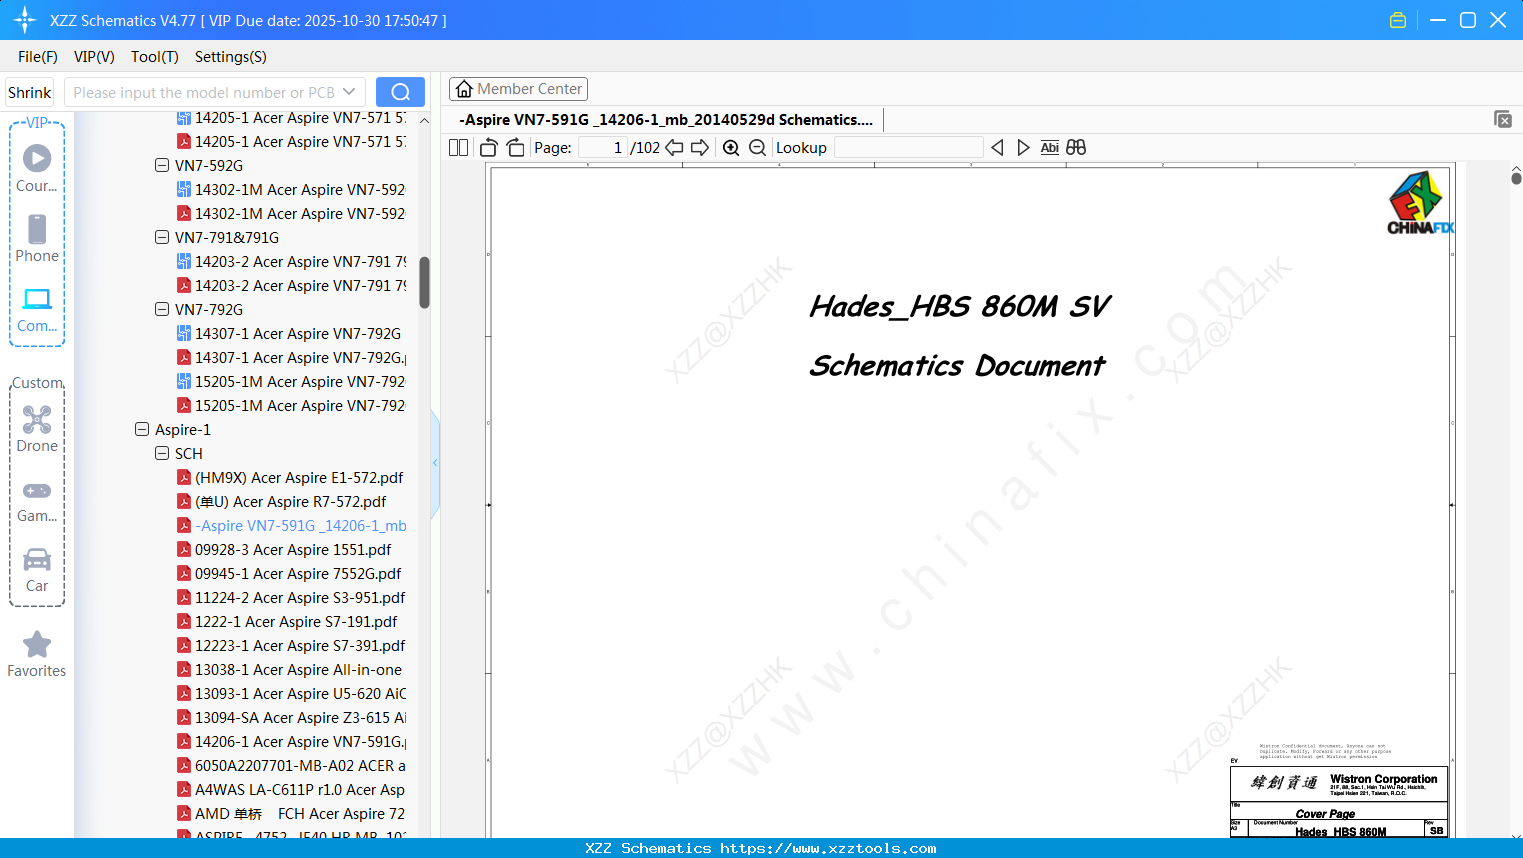Open the Car category
Viewport: 1523px width, 858px height.
point(37,570)
